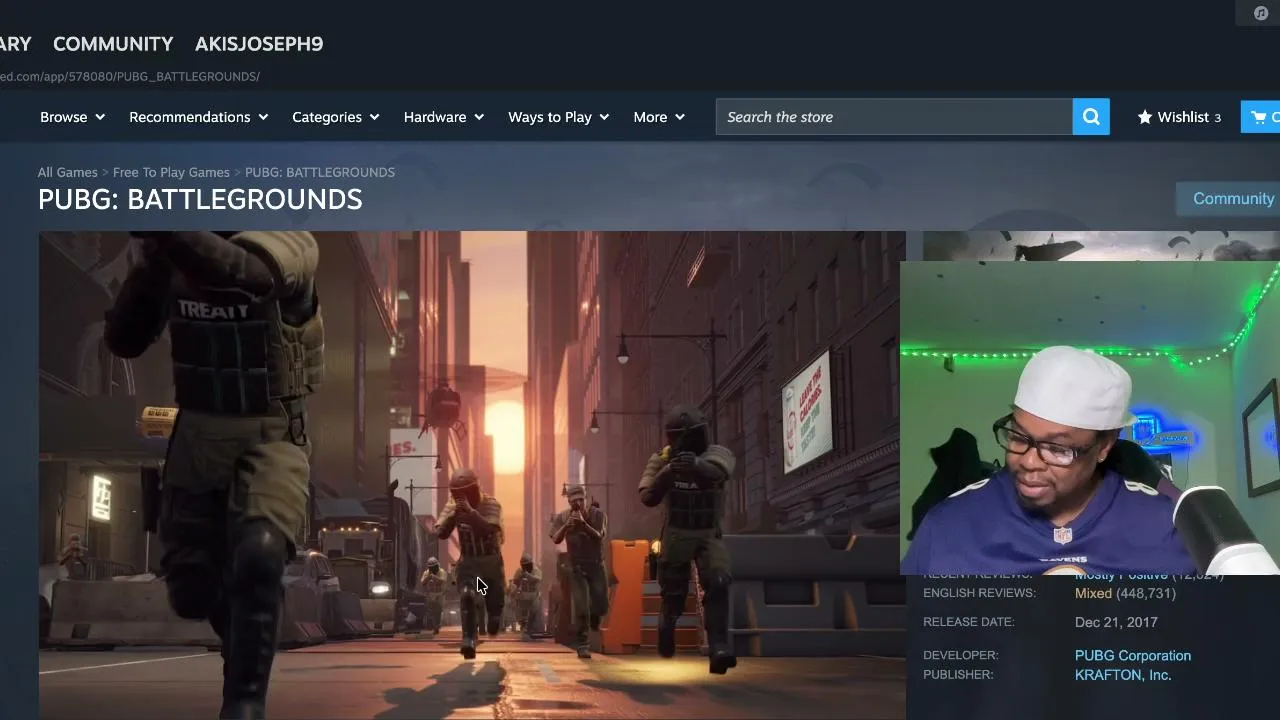Click the Search the store field
Image resolution: width=1280 pixels, height=720 pixels.
[894, 117]
